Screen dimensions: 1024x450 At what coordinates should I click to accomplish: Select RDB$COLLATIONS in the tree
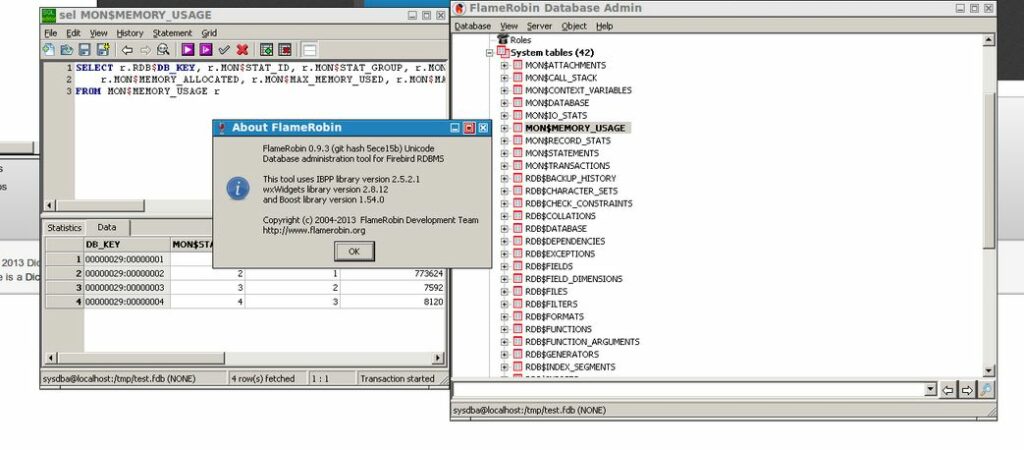560,216
